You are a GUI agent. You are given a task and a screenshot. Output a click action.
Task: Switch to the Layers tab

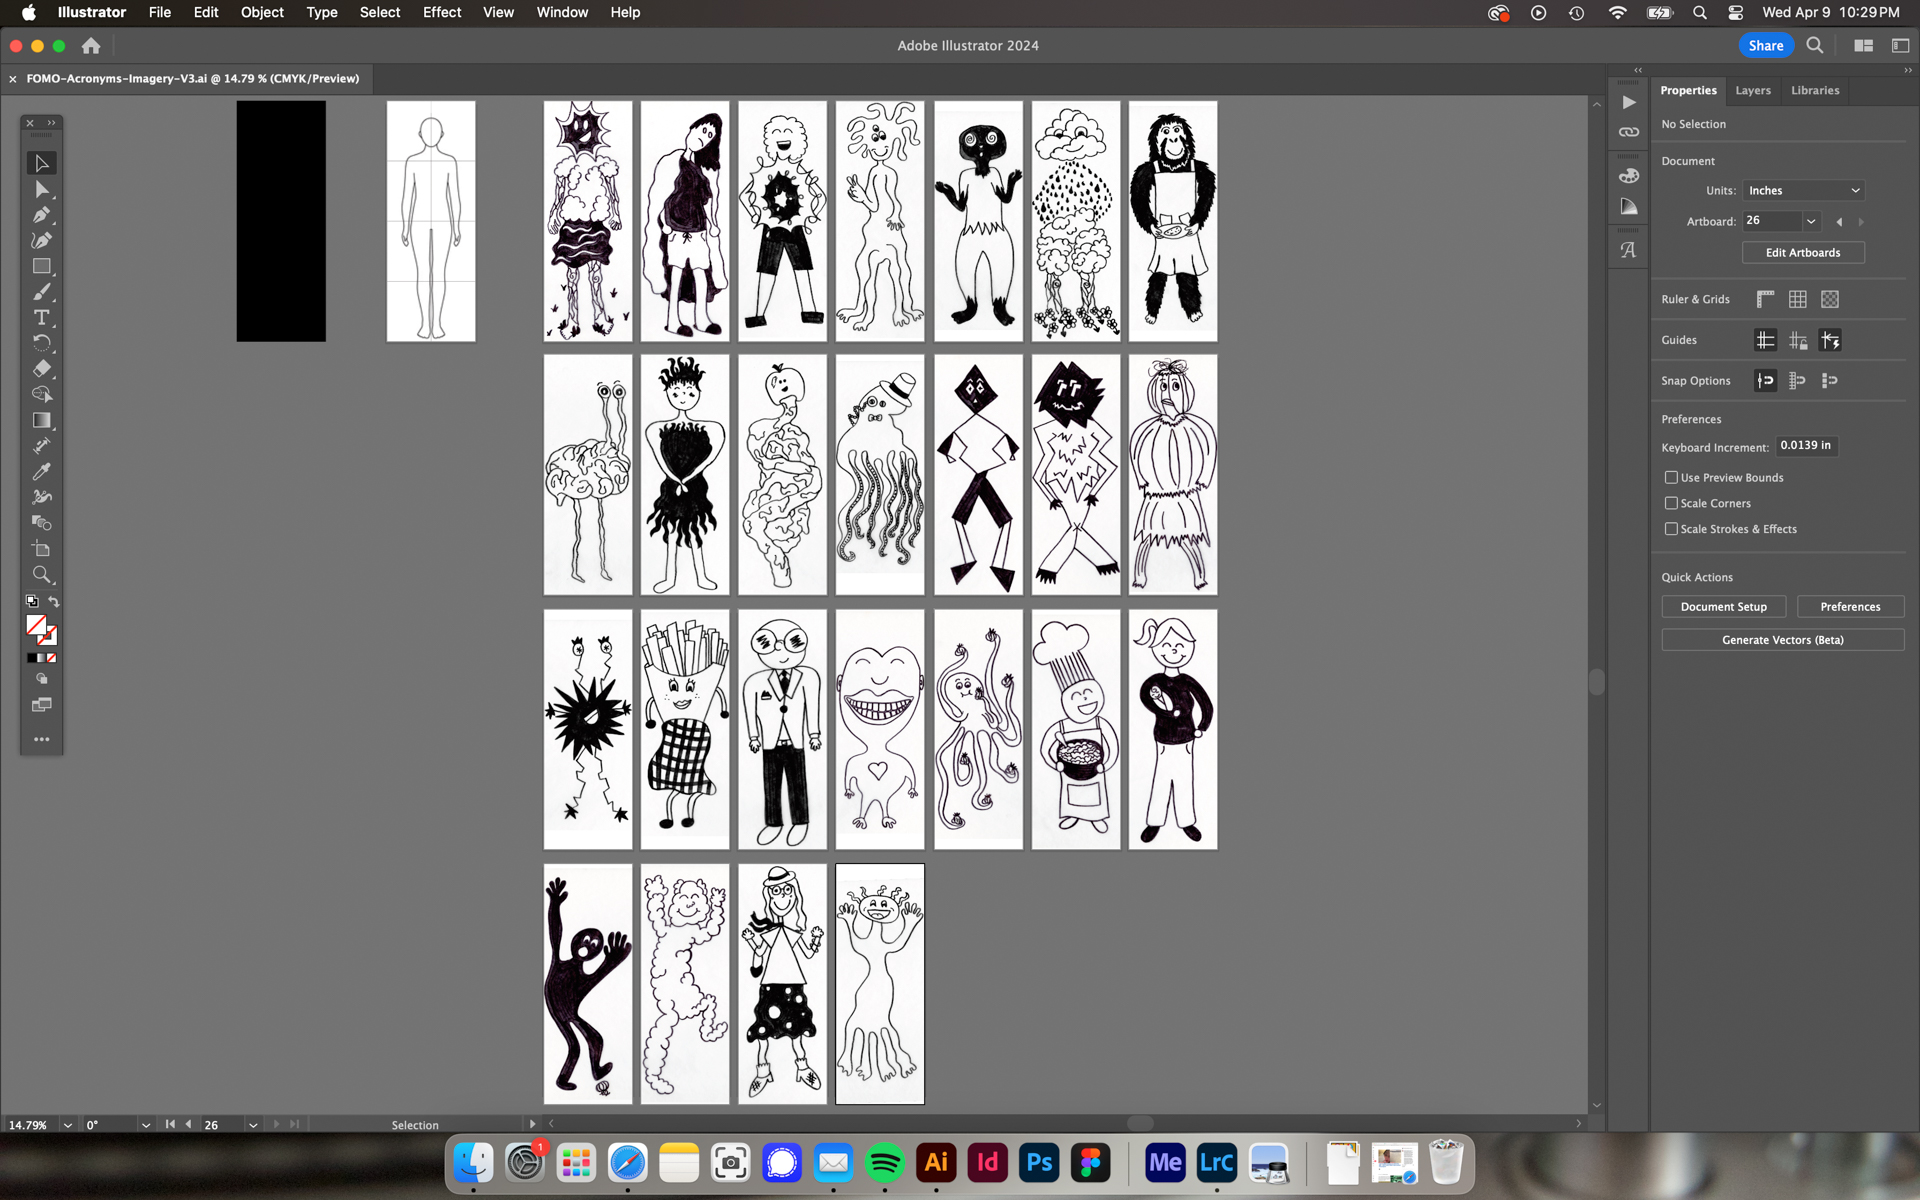[1752, 90]
